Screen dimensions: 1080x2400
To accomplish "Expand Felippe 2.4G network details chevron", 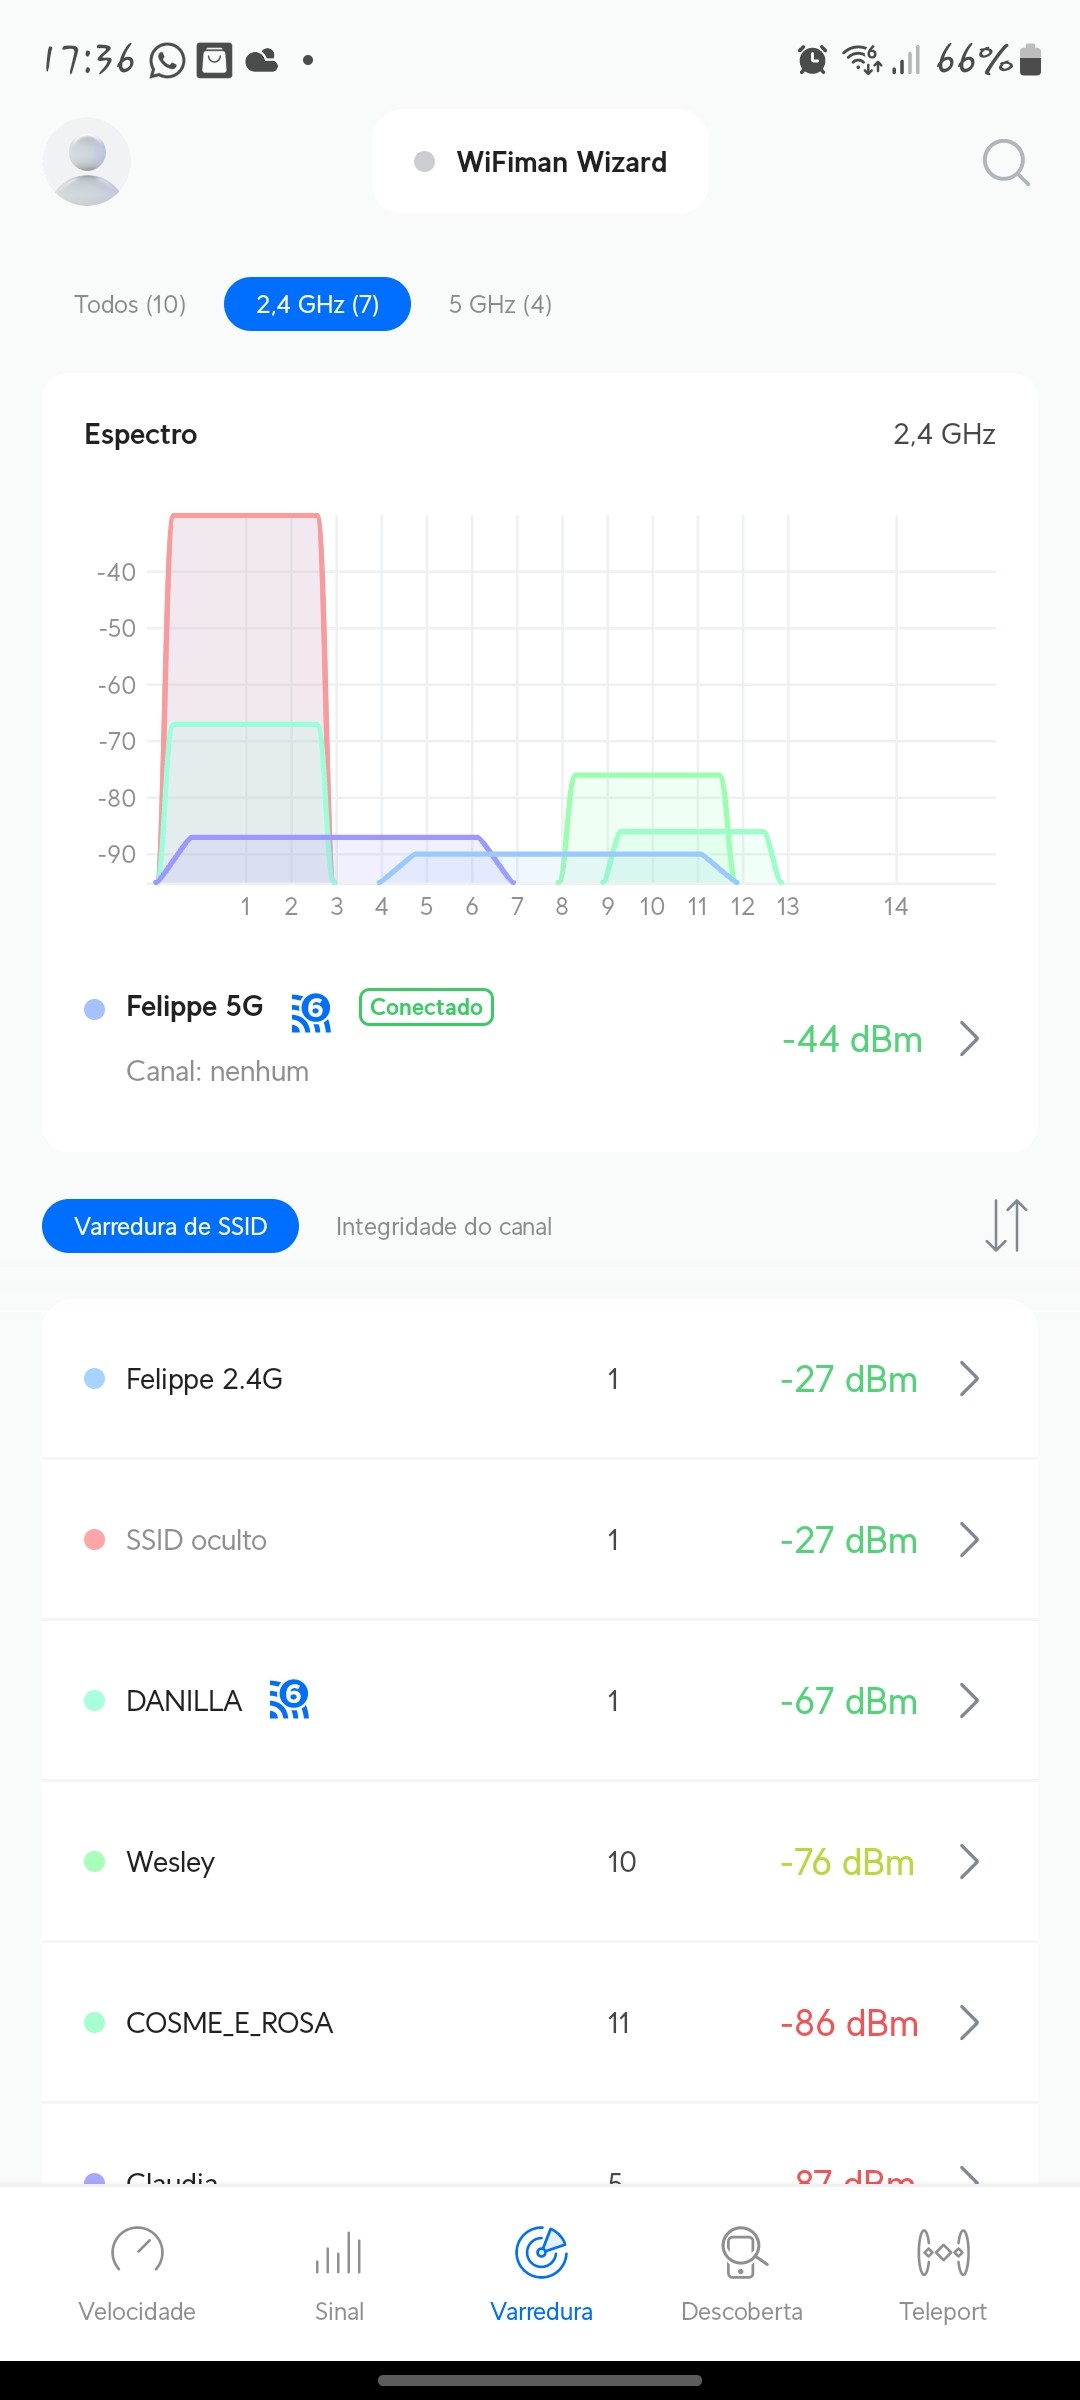I will pos(968,1379).
